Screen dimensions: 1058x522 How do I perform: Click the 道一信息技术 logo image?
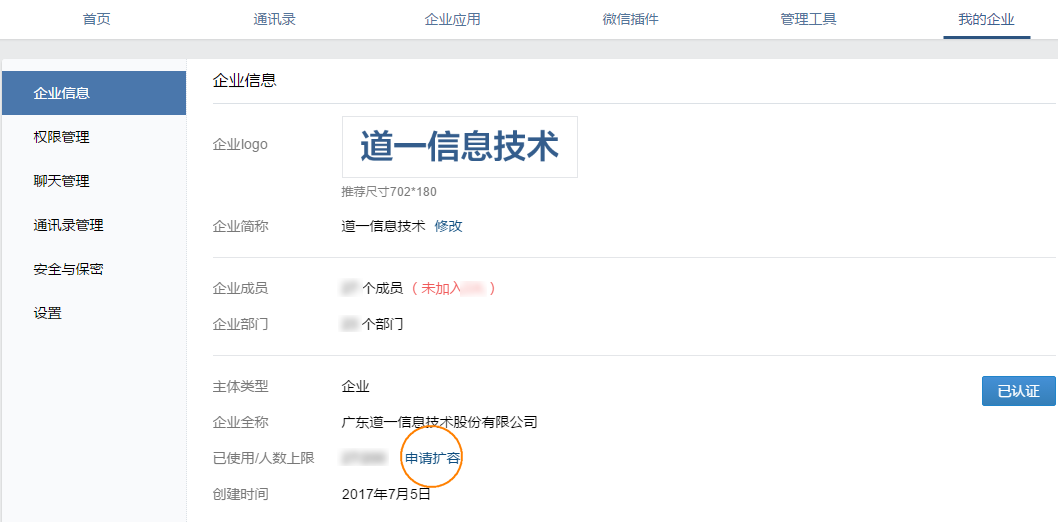tap(460, 147)
